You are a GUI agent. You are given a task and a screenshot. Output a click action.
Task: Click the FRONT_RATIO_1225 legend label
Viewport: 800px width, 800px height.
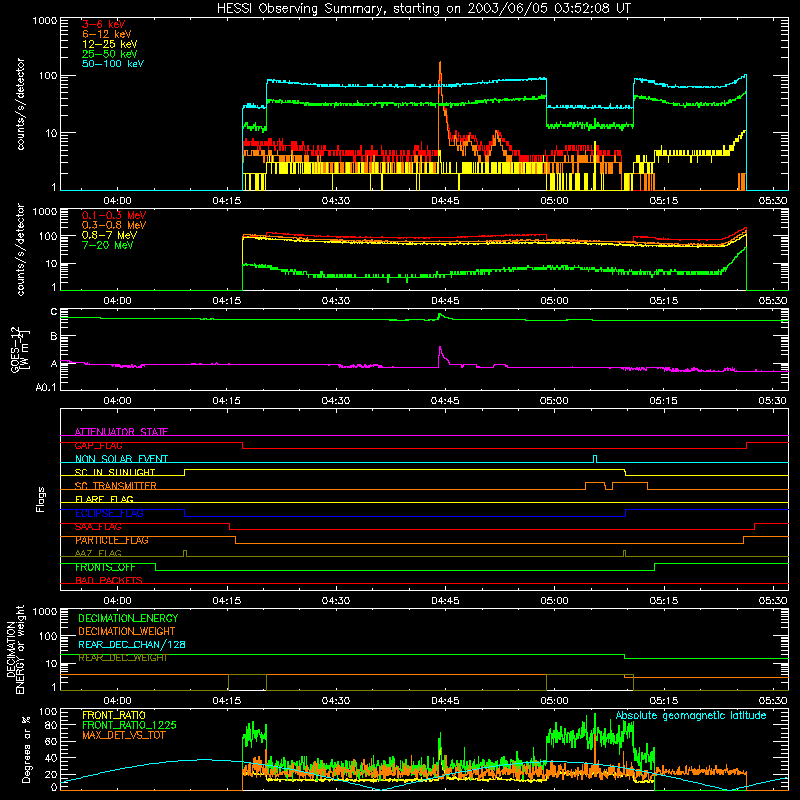(x=130, y=725)
